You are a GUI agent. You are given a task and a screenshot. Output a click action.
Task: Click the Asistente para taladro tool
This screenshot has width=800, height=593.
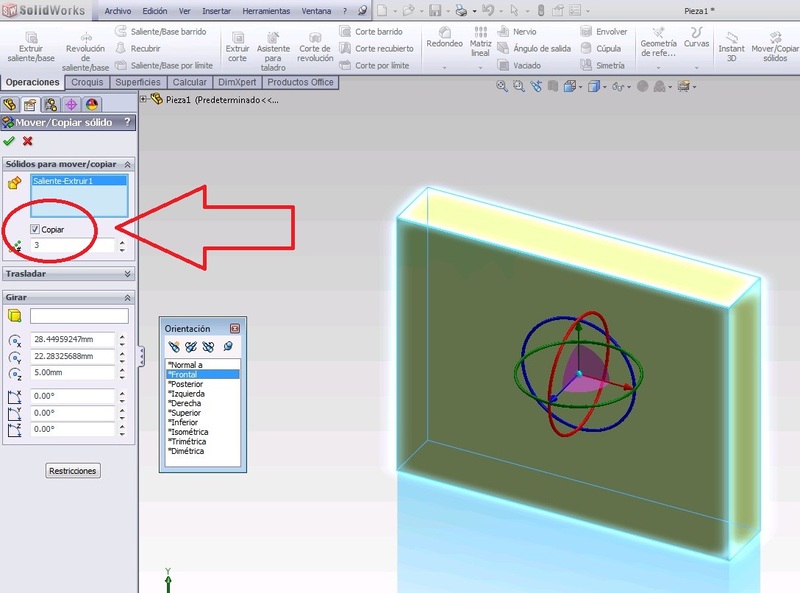pyautogui.click(x=273, y=48)
